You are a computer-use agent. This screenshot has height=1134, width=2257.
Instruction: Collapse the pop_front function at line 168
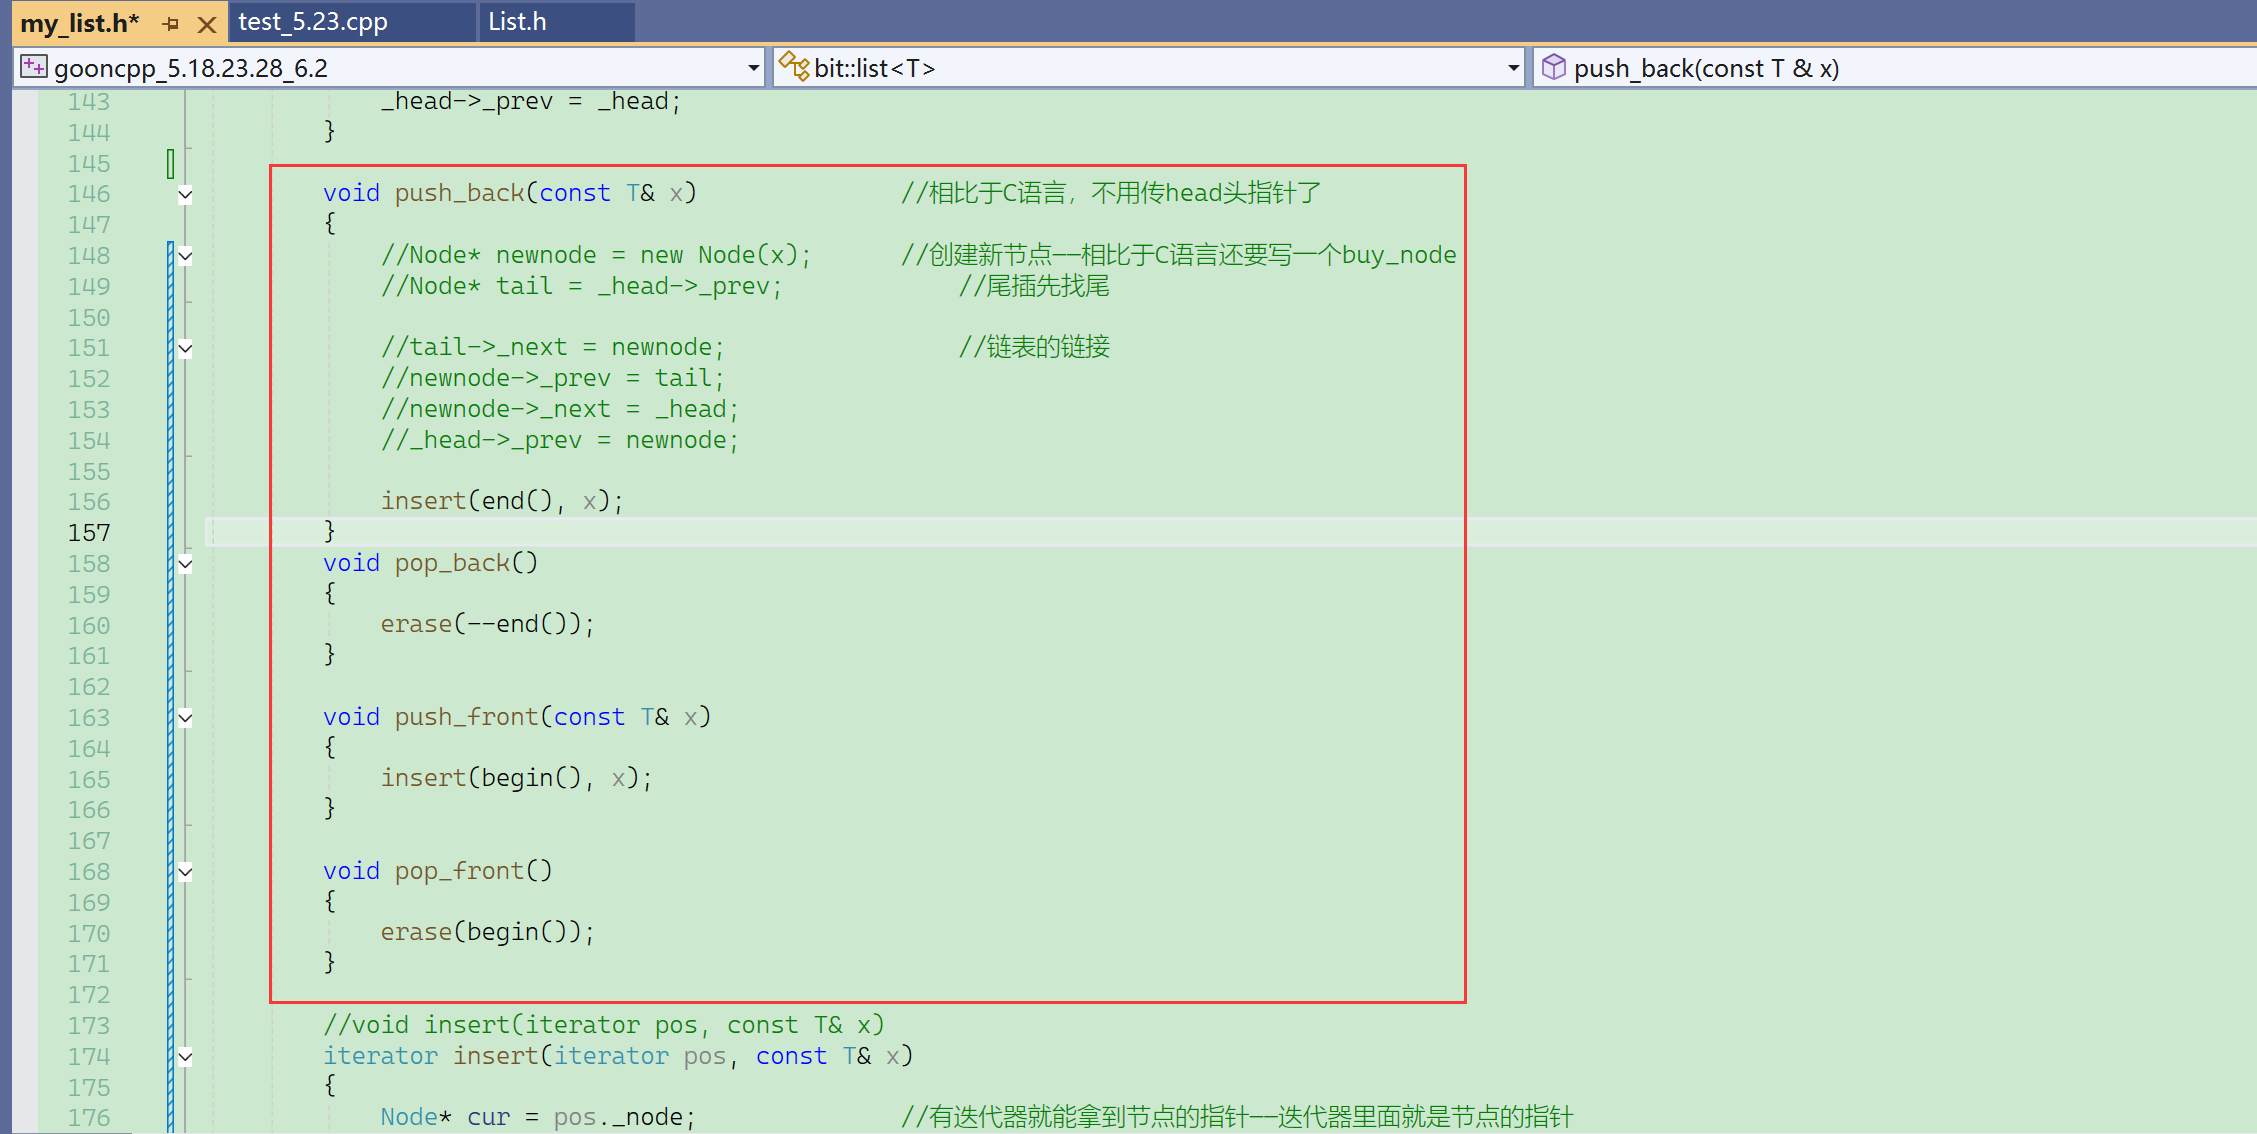pos(185,872)
